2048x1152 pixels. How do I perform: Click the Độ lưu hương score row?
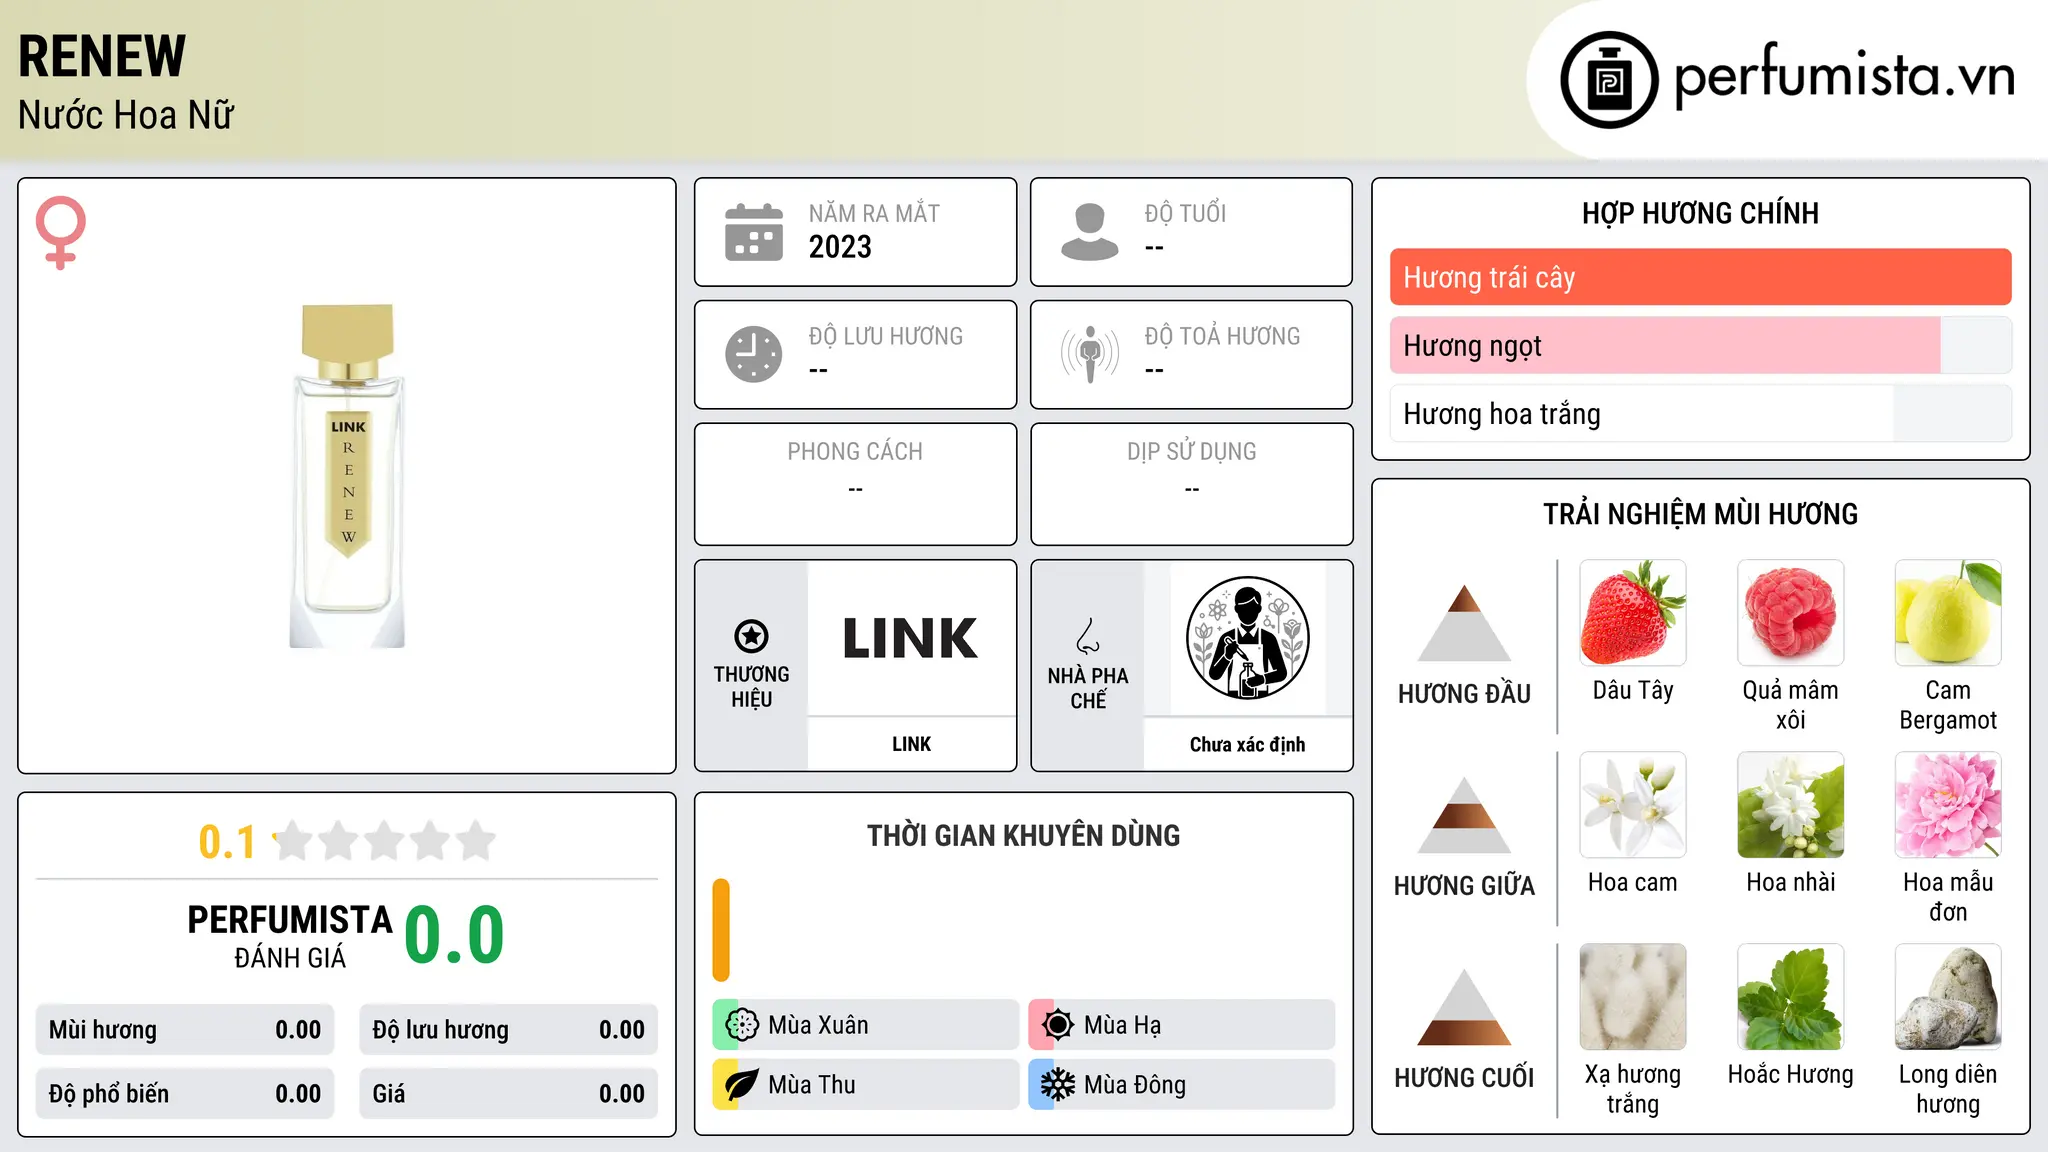(509, 1030)
